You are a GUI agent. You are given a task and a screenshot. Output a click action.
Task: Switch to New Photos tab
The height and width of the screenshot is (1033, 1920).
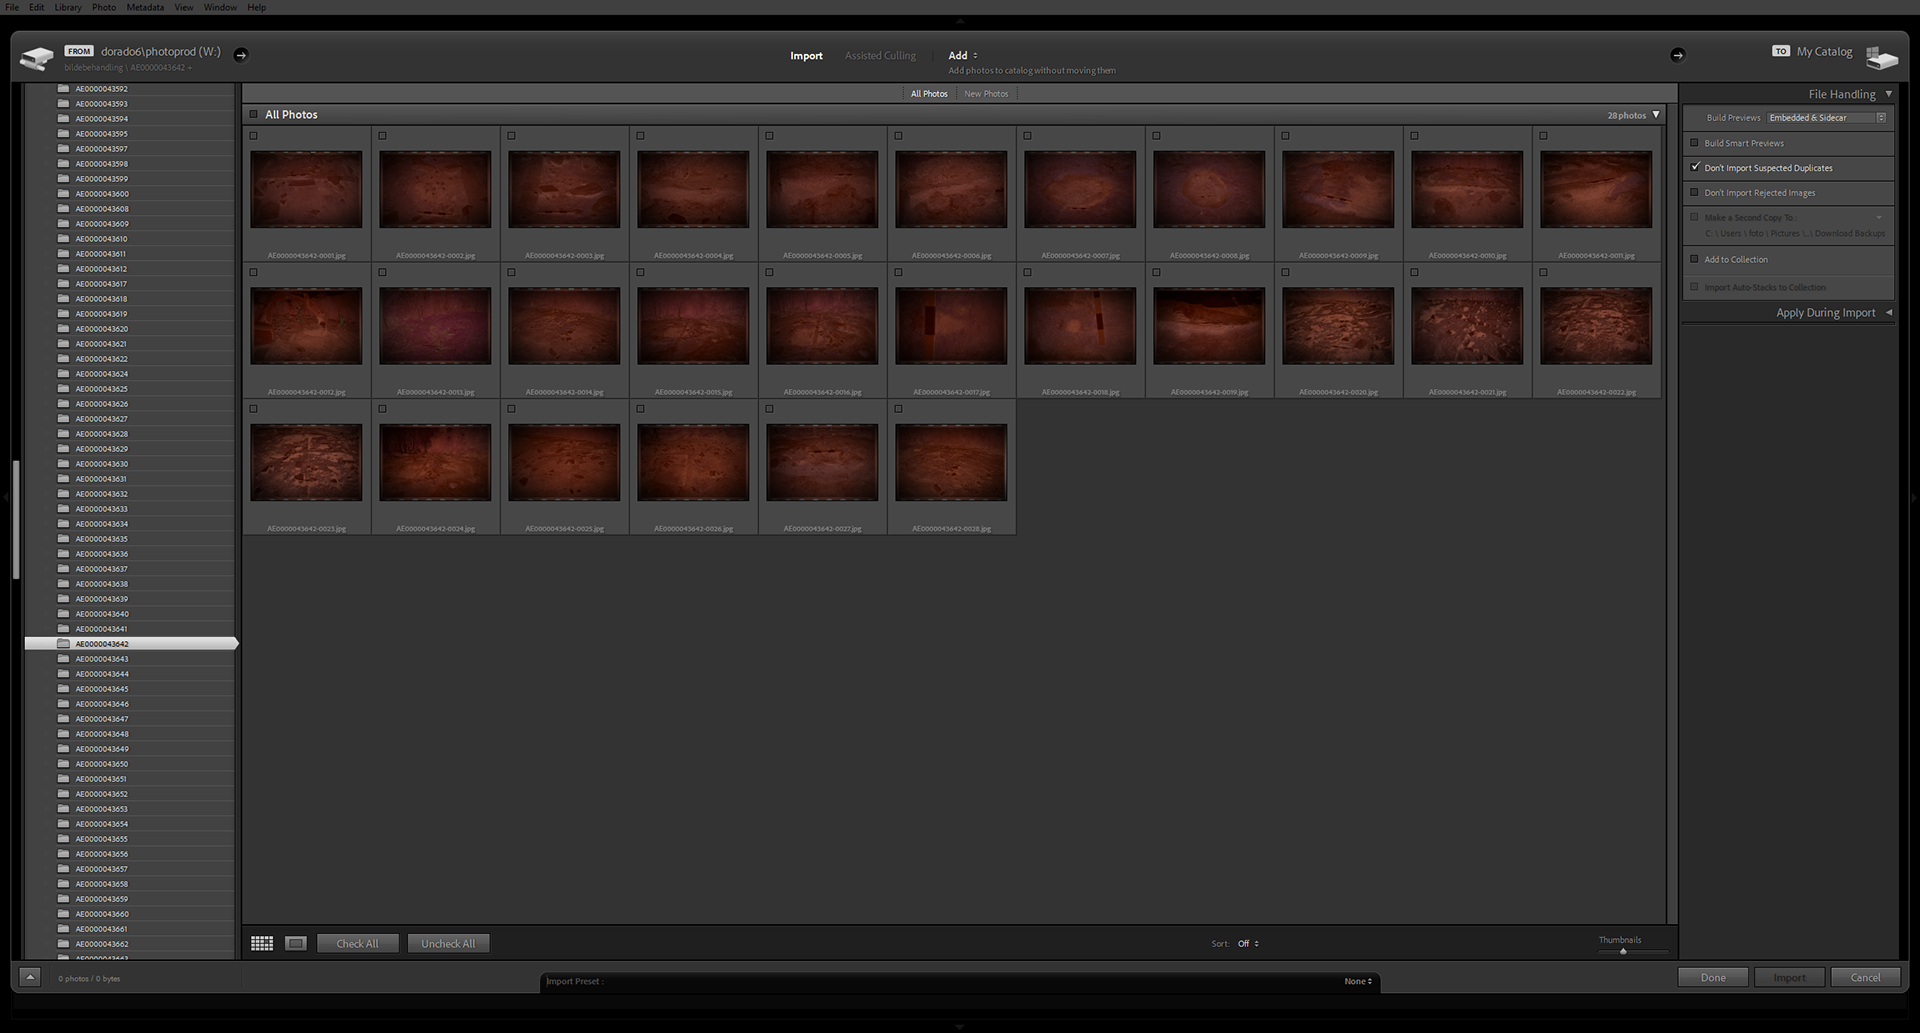[986, 94]
